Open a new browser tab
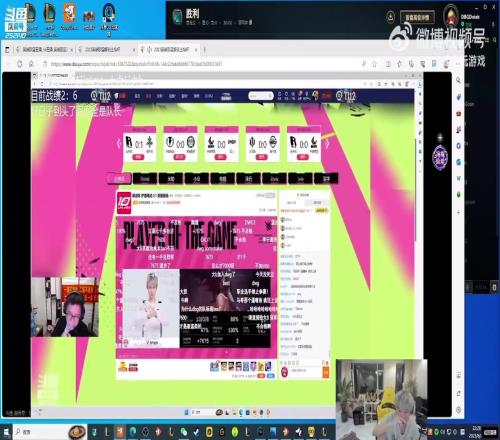The width and height of the screenshot is (500, 440). tap(204, 50)
